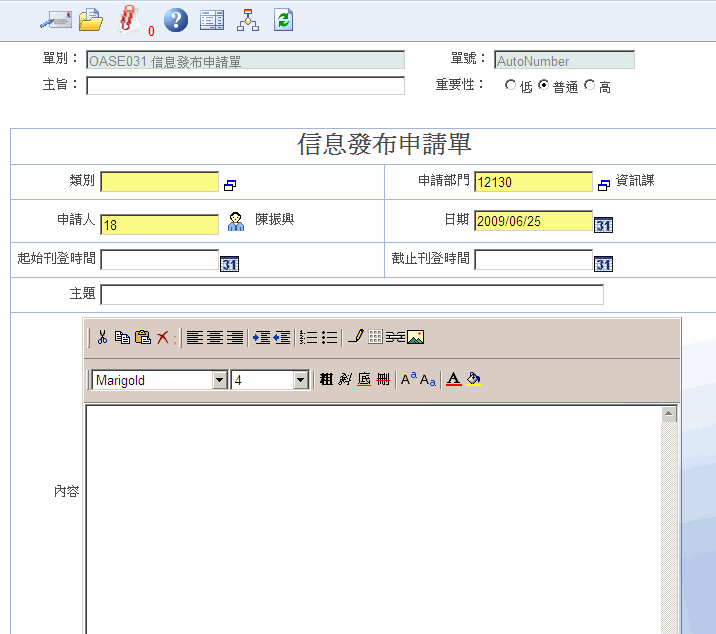Viewport: 716px width, 634px height.
Task: Open the blue question mark help
Action: pyautogui.click(x=175, y=19)
